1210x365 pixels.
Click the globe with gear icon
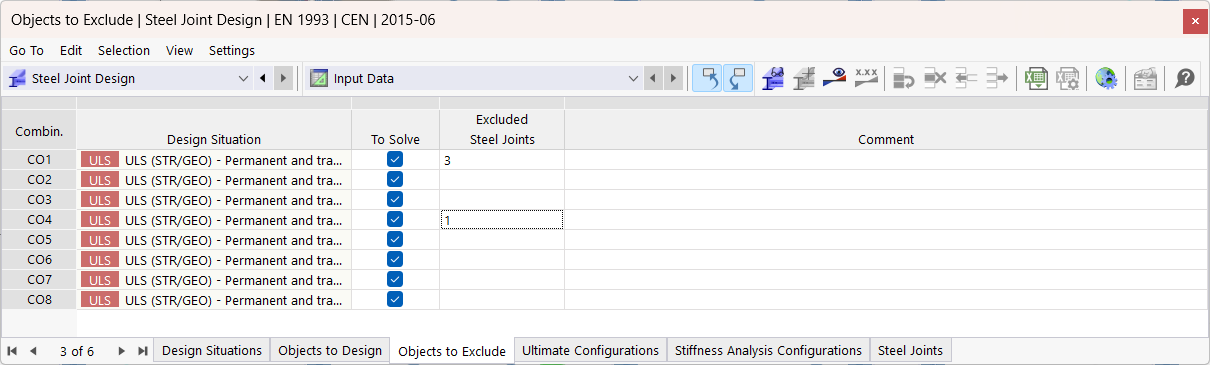[x=1106, y=78]
